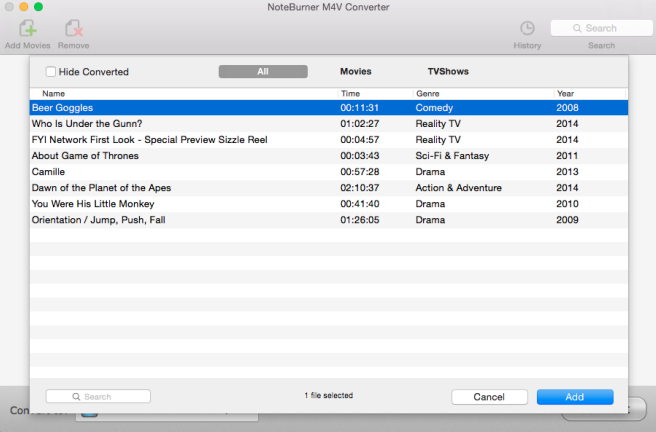Enable the Hide Converted checkbox
656x432 pixels.
51,72
